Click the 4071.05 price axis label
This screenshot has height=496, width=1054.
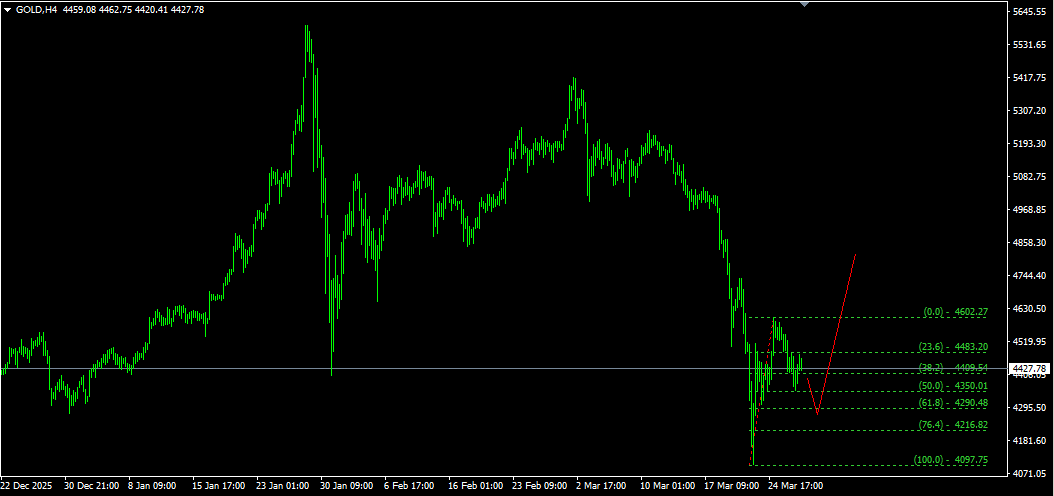point(1030,474)
